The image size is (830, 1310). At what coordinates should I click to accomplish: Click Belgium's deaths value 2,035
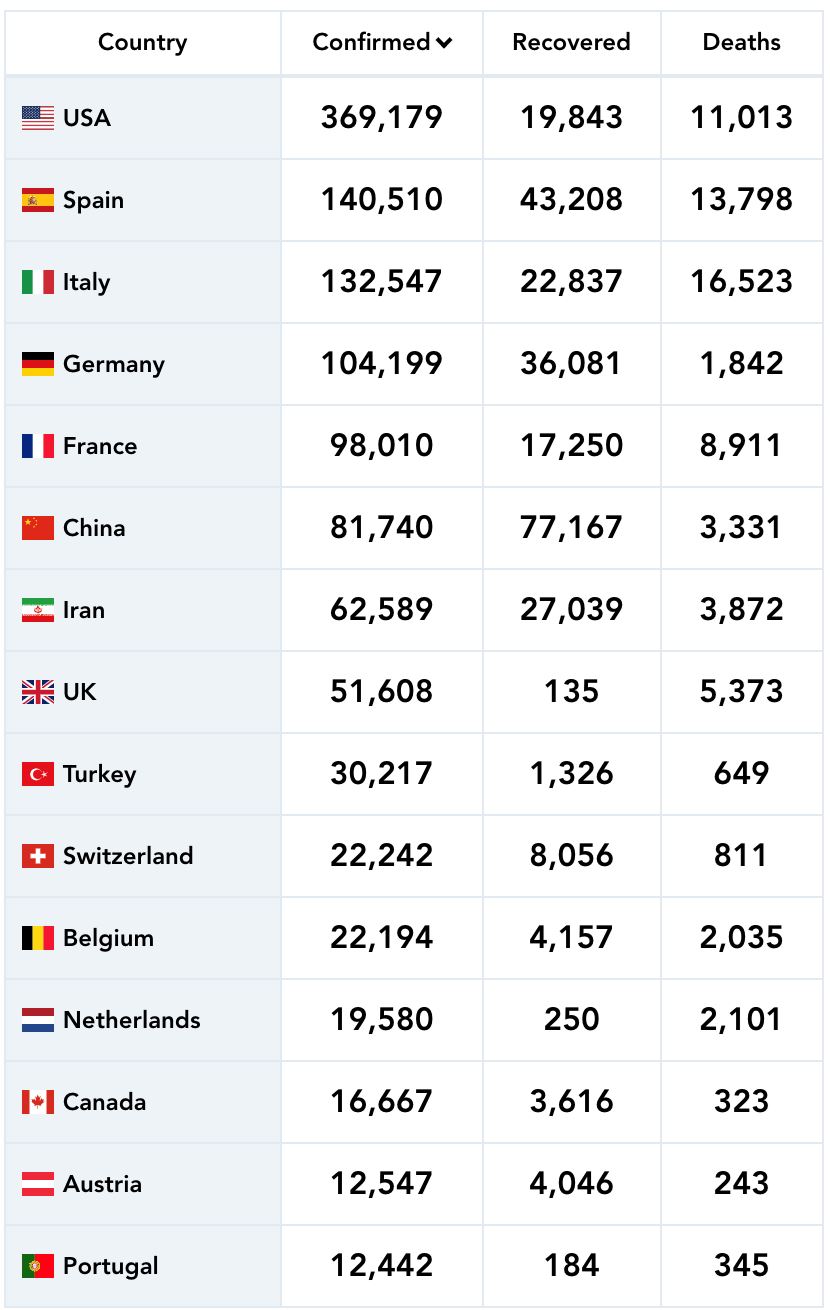click(x=741, y=938)
